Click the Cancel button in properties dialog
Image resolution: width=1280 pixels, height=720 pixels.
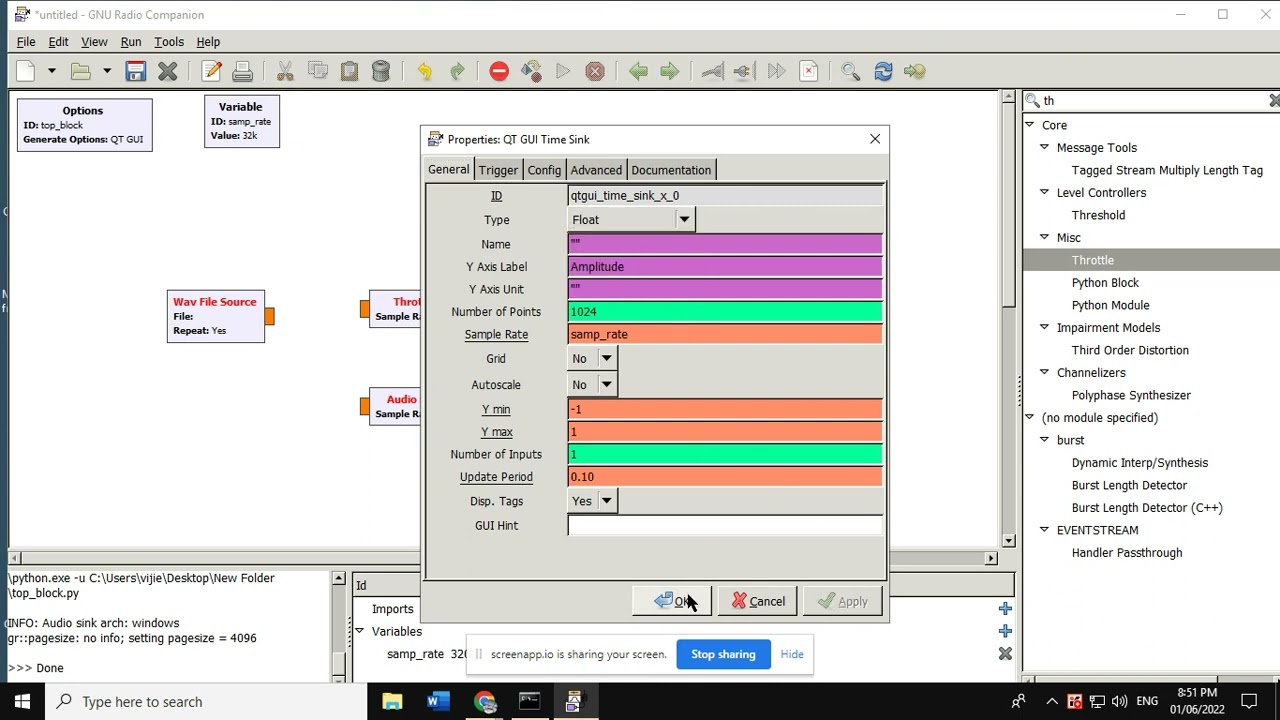758,602
